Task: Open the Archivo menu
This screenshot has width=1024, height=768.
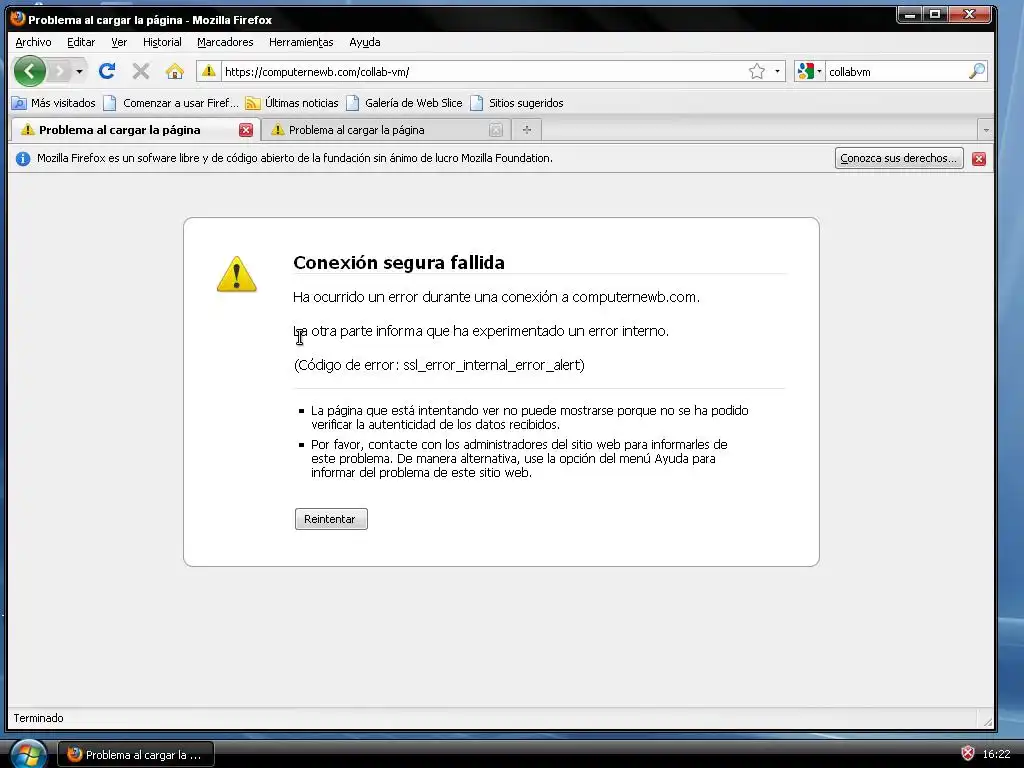Action: 33,42
